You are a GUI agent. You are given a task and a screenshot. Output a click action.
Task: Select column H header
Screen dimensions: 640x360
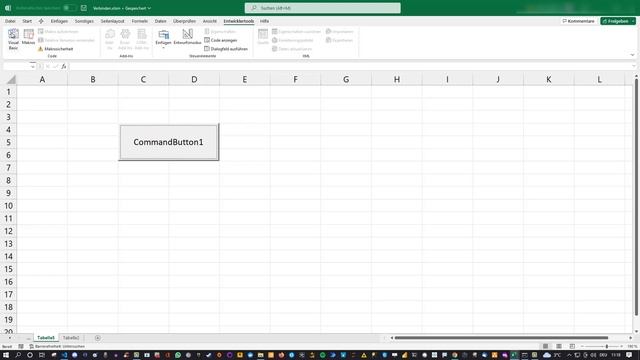[397, 79]
